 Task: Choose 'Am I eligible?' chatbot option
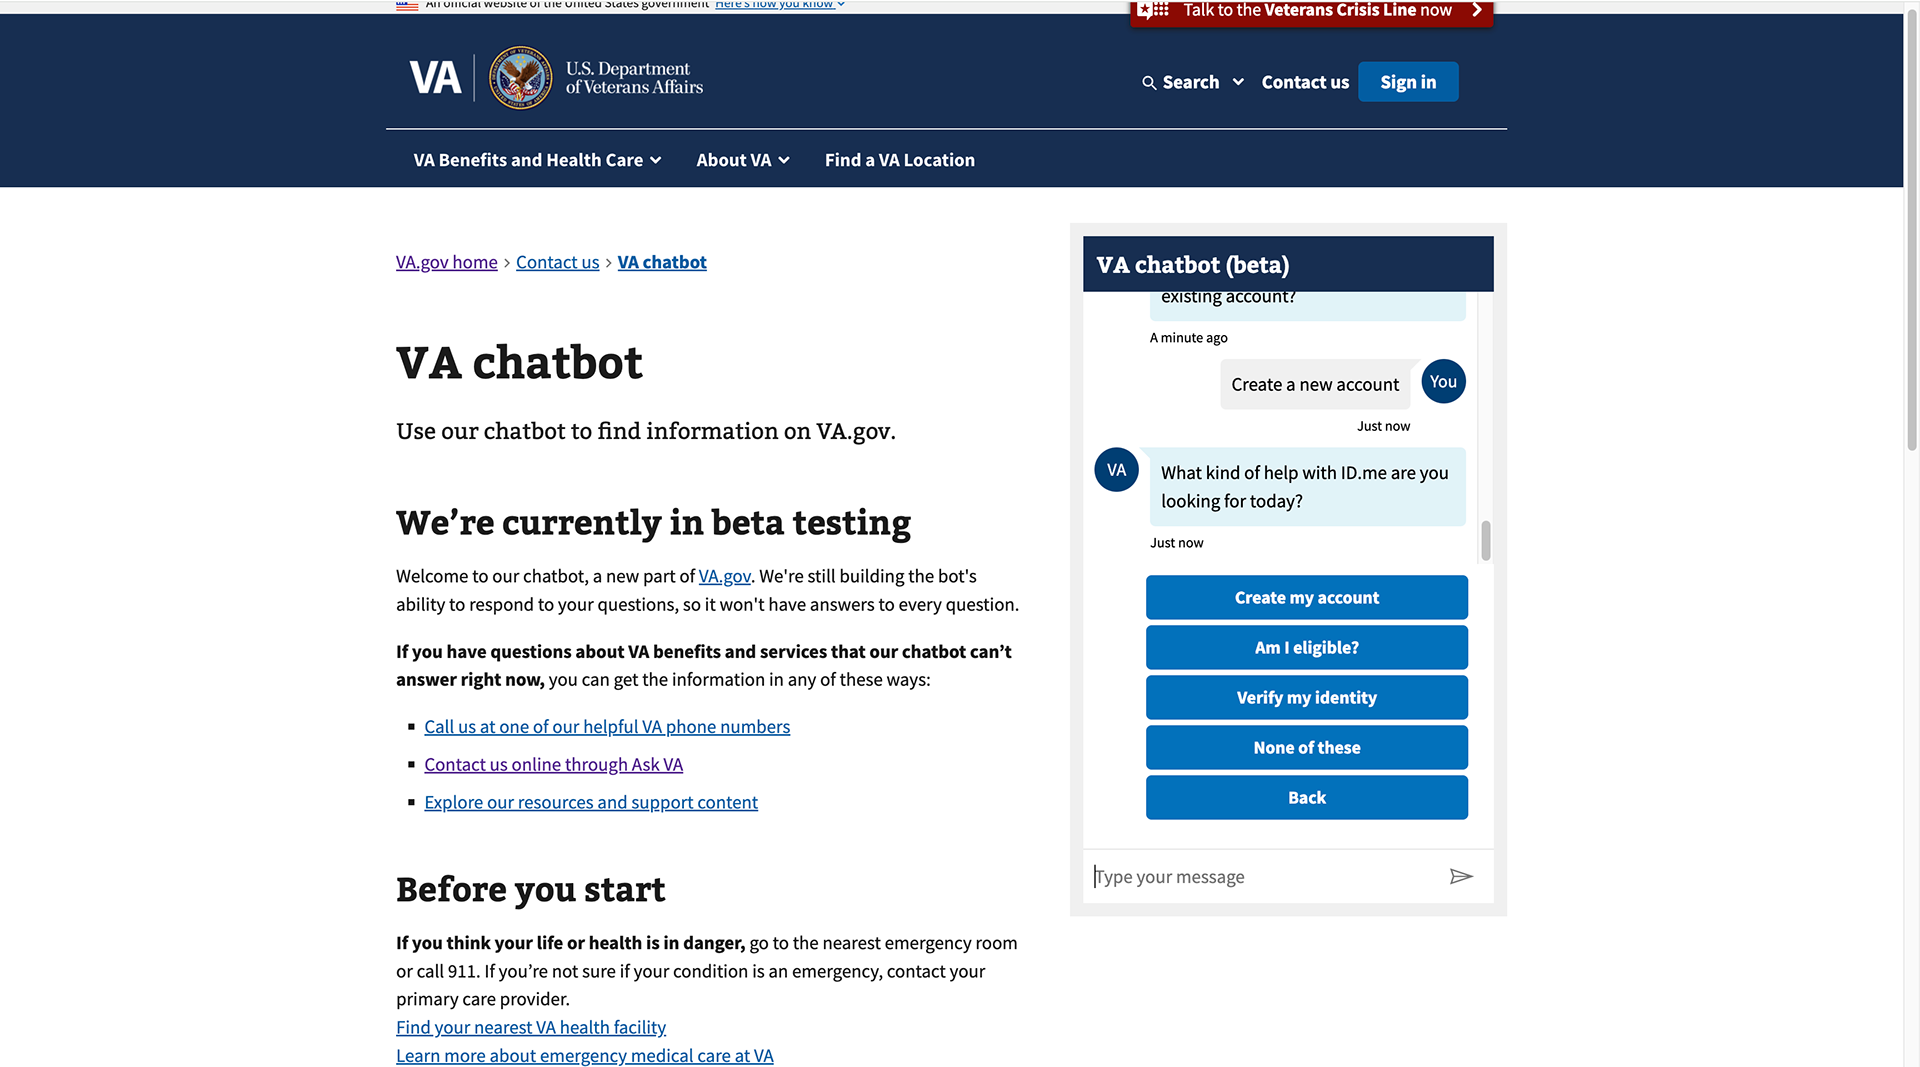(1306, 648)
